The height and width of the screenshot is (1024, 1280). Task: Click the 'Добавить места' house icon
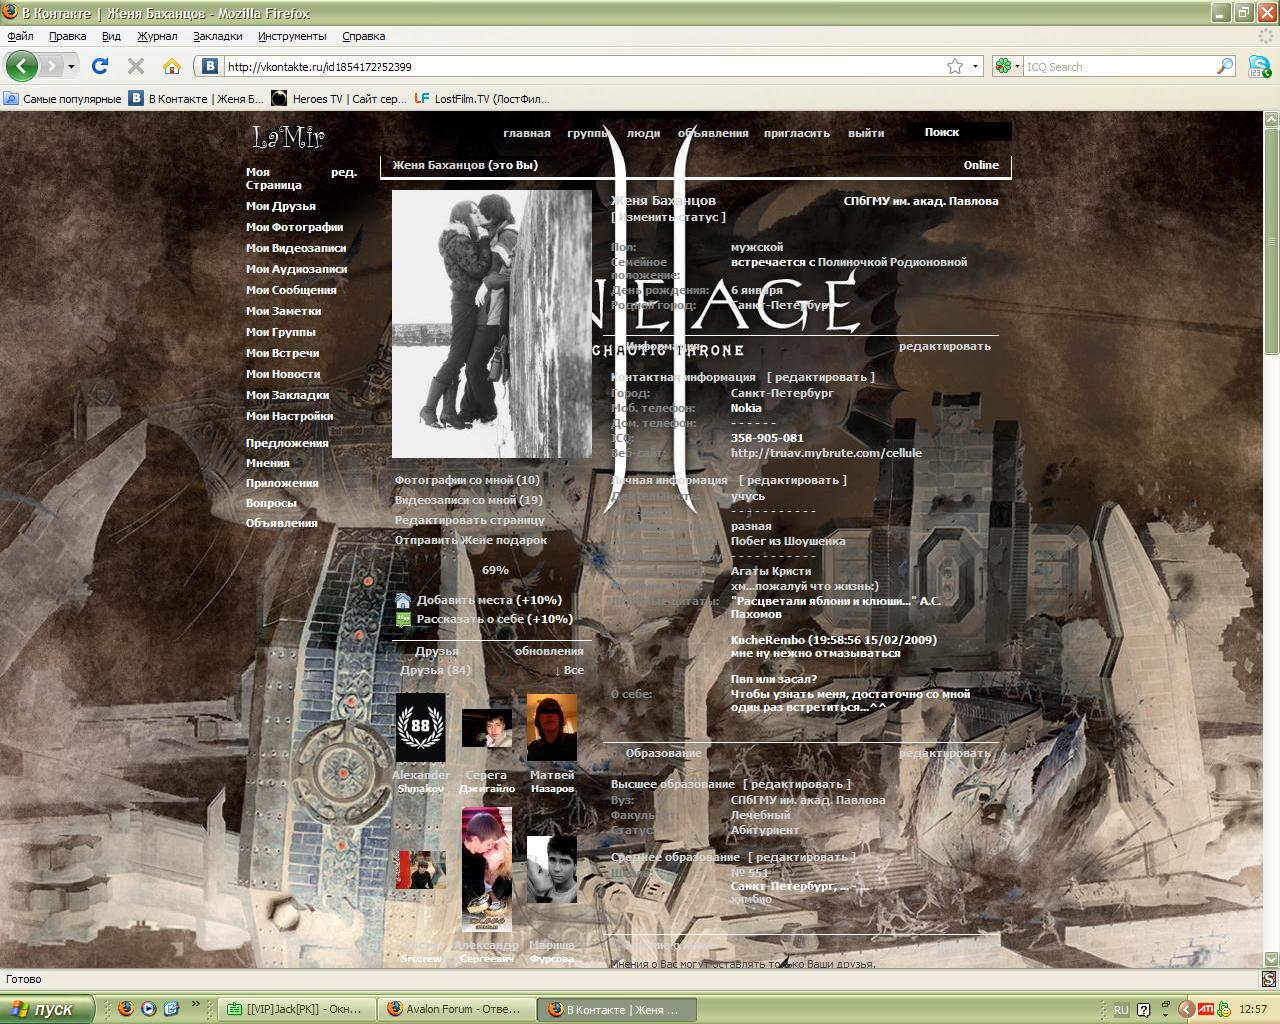coord(403,600)
